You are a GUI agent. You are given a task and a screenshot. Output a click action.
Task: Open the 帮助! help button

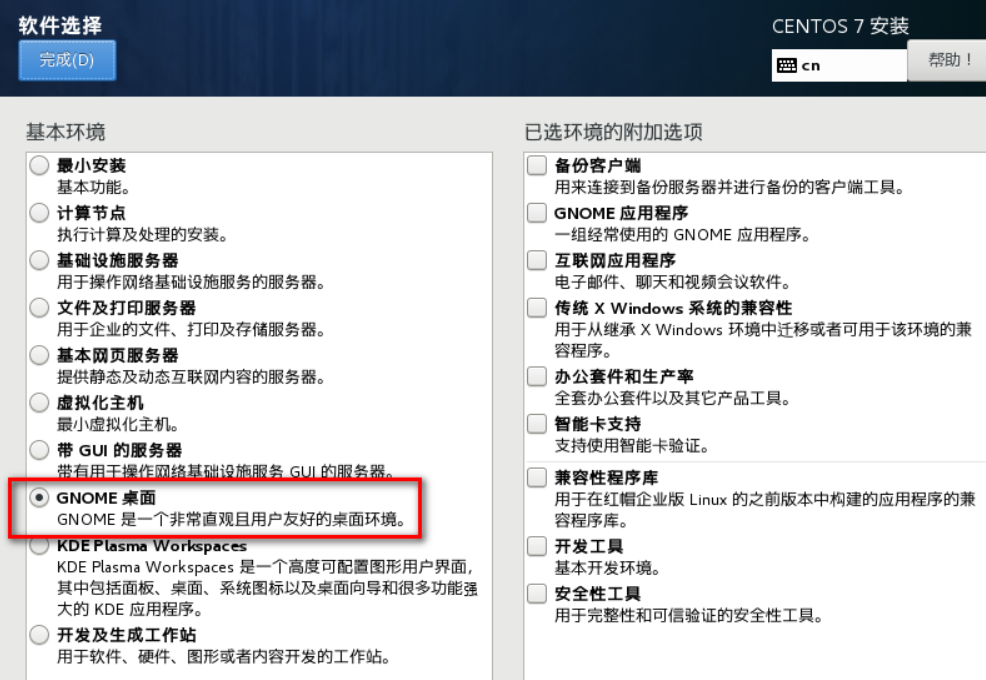coord(948,60)
